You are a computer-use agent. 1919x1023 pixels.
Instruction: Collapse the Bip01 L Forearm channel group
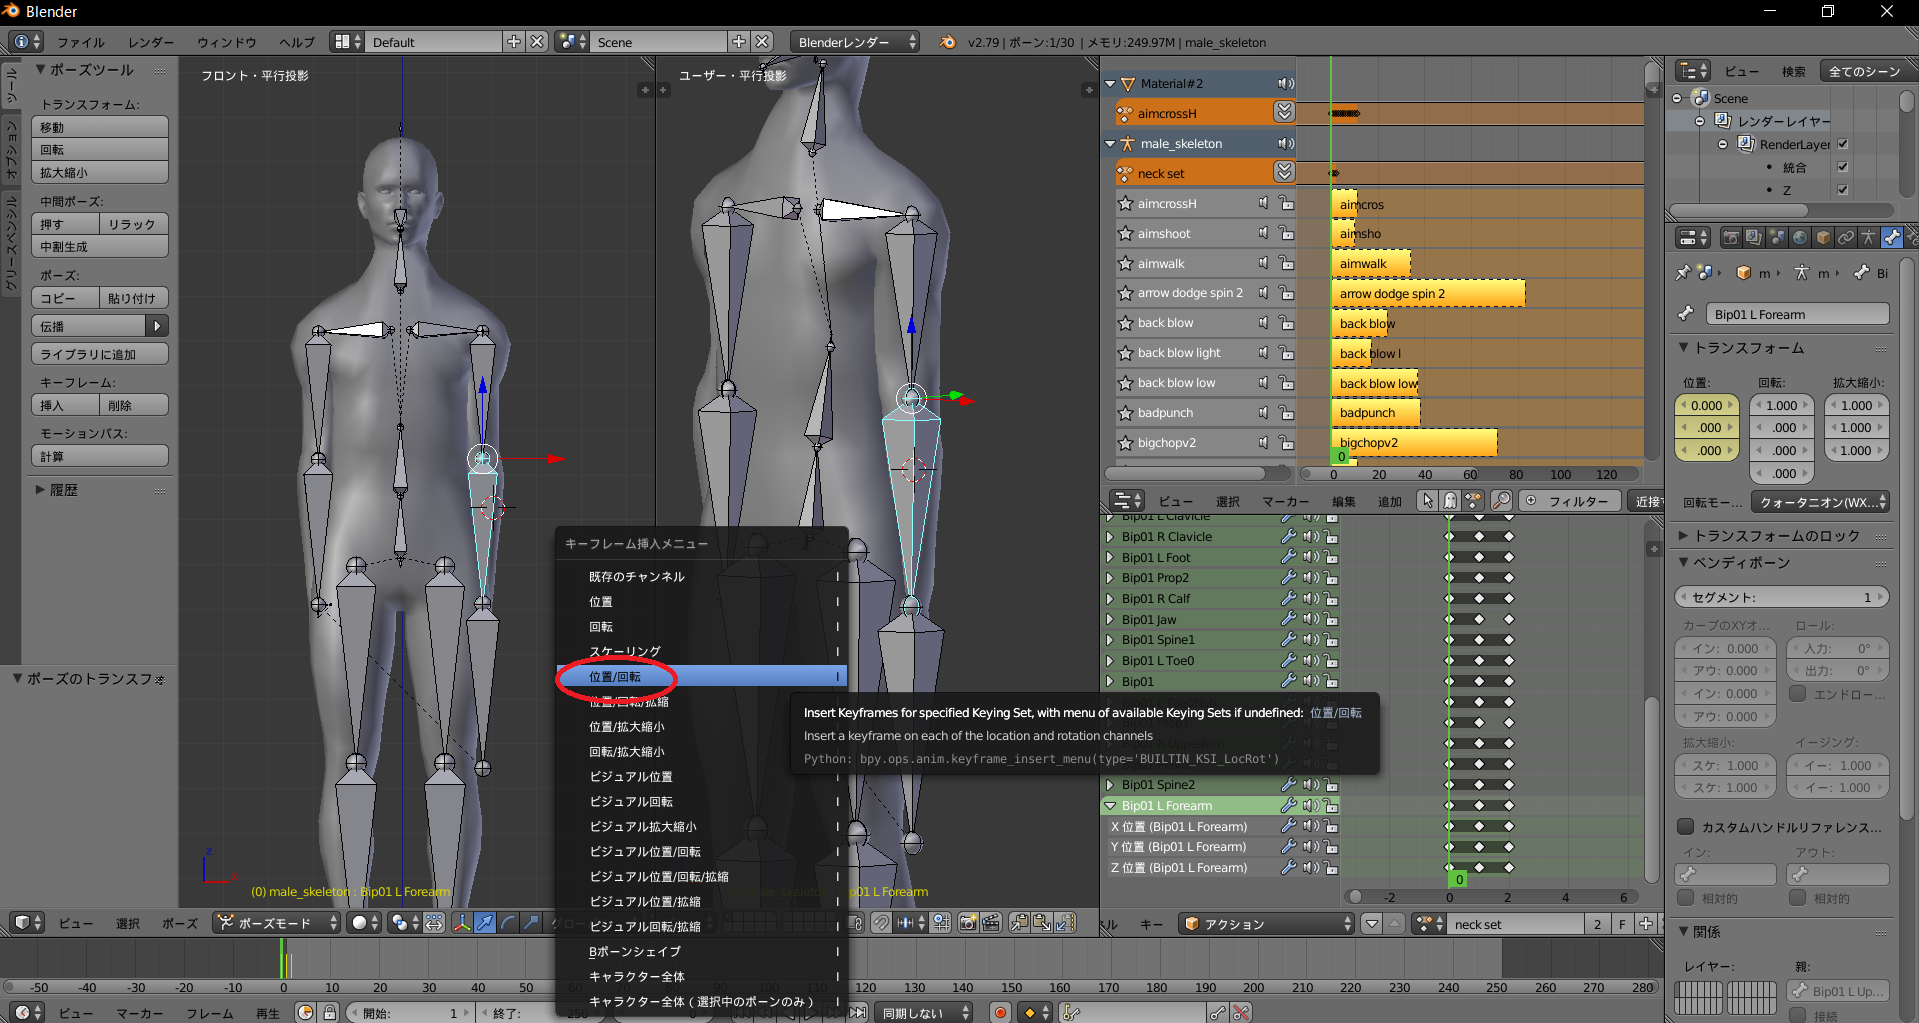pyautogui.click(x=1110, y=806)
